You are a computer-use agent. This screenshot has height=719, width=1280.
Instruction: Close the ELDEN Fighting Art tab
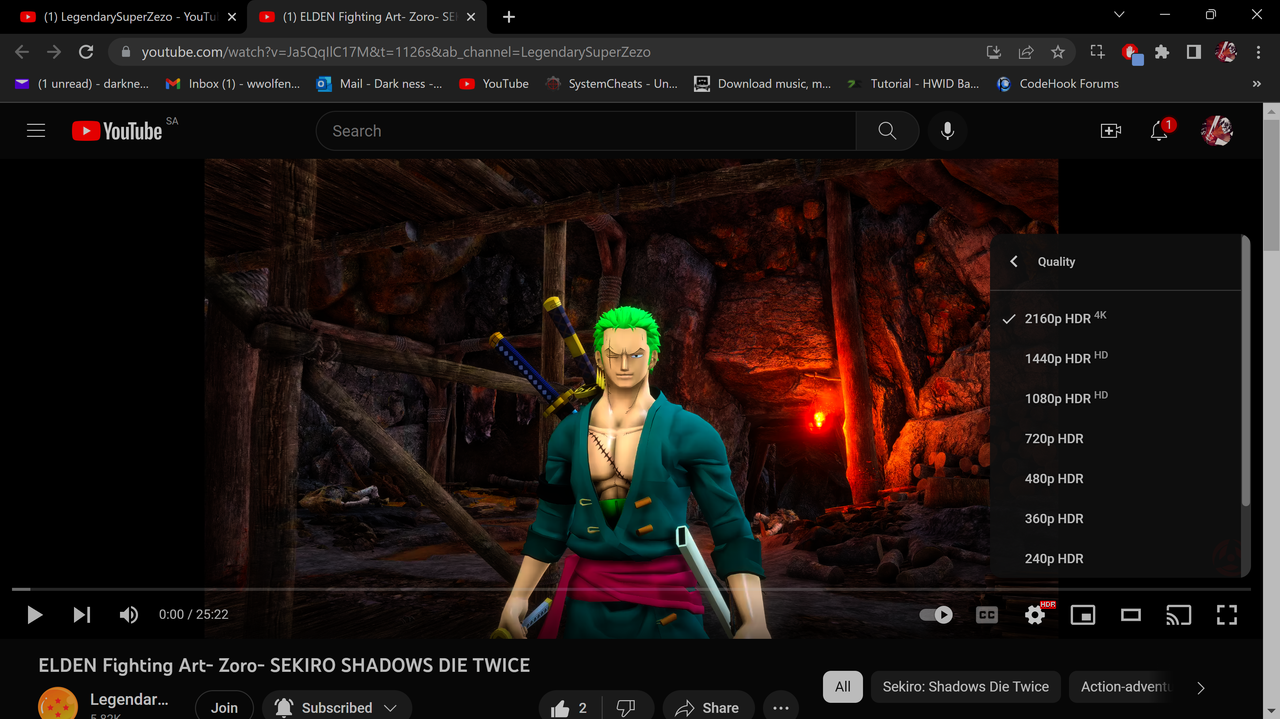pyautogui.click(x=471, y=17)
